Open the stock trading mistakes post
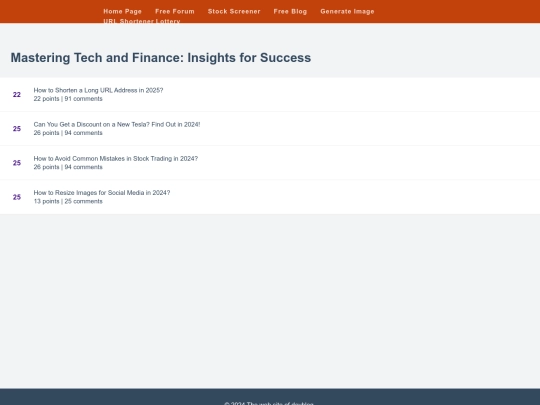 point(116,158)
